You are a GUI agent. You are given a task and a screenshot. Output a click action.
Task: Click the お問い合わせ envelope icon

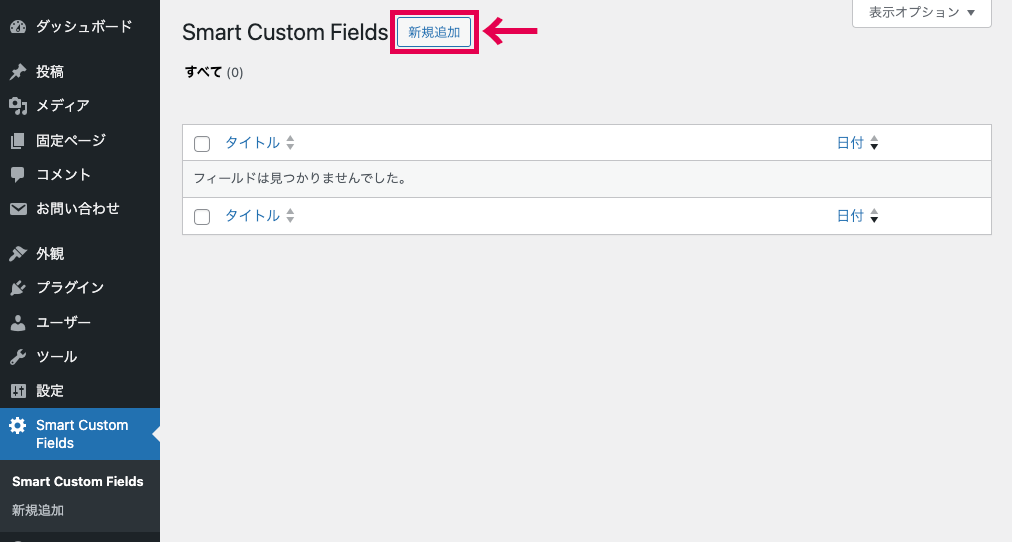18,209
